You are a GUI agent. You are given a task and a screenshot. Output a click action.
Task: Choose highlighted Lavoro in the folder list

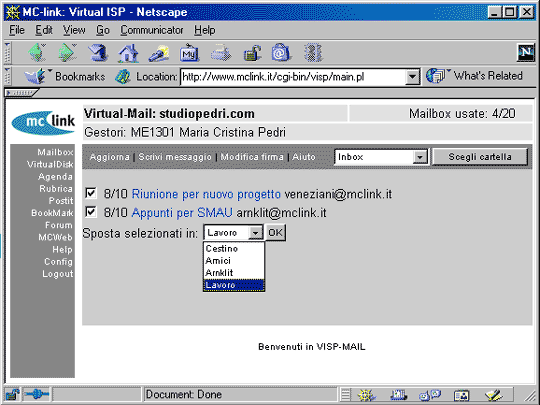[x=234, y=285]
